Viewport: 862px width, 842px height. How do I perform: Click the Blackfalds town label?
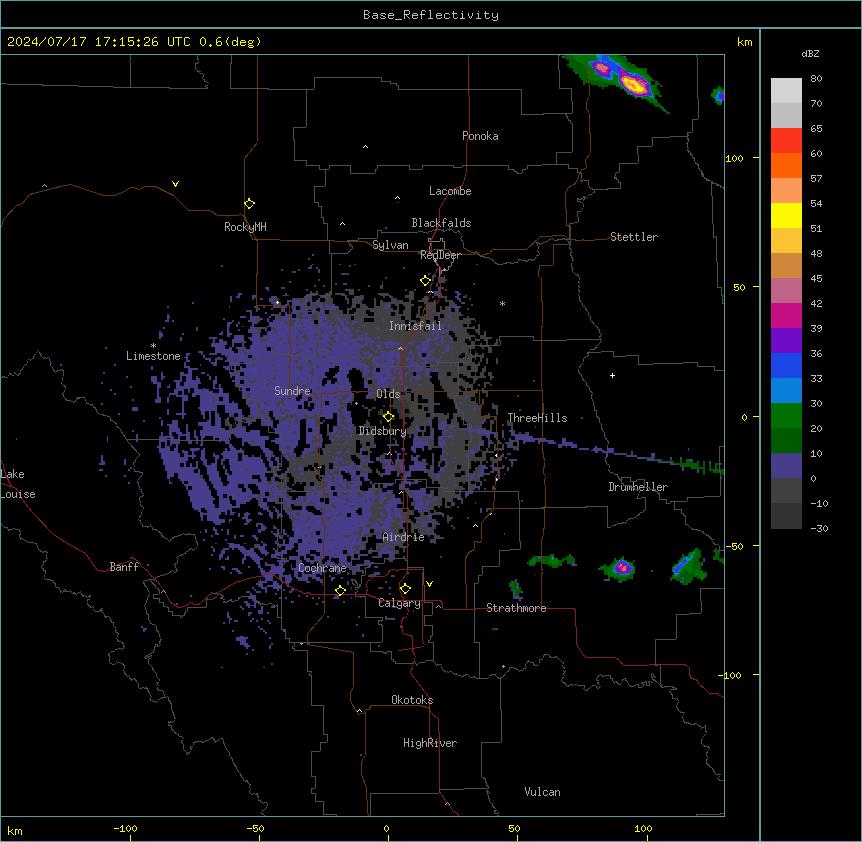(x=441, y=223)
